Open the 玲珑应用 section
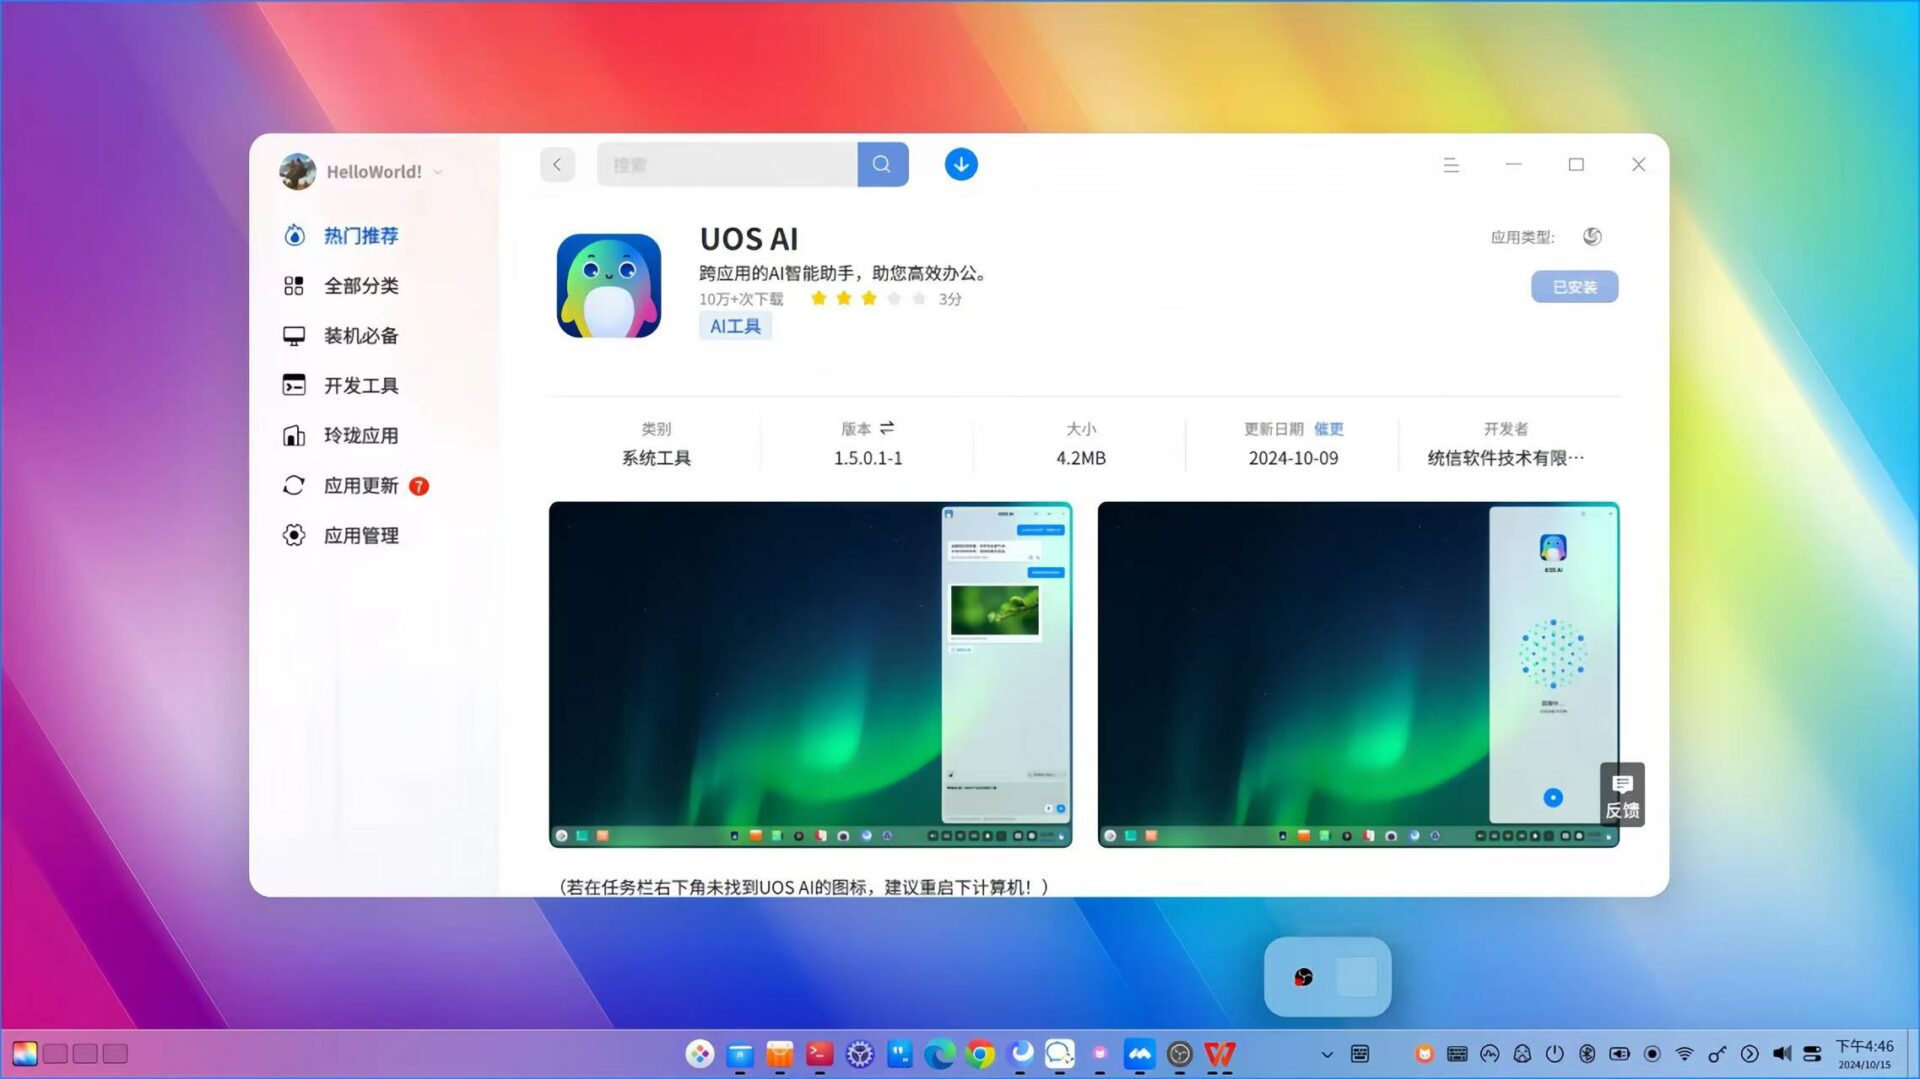This screenshot has width=1920, height=1079. [360, 435]
